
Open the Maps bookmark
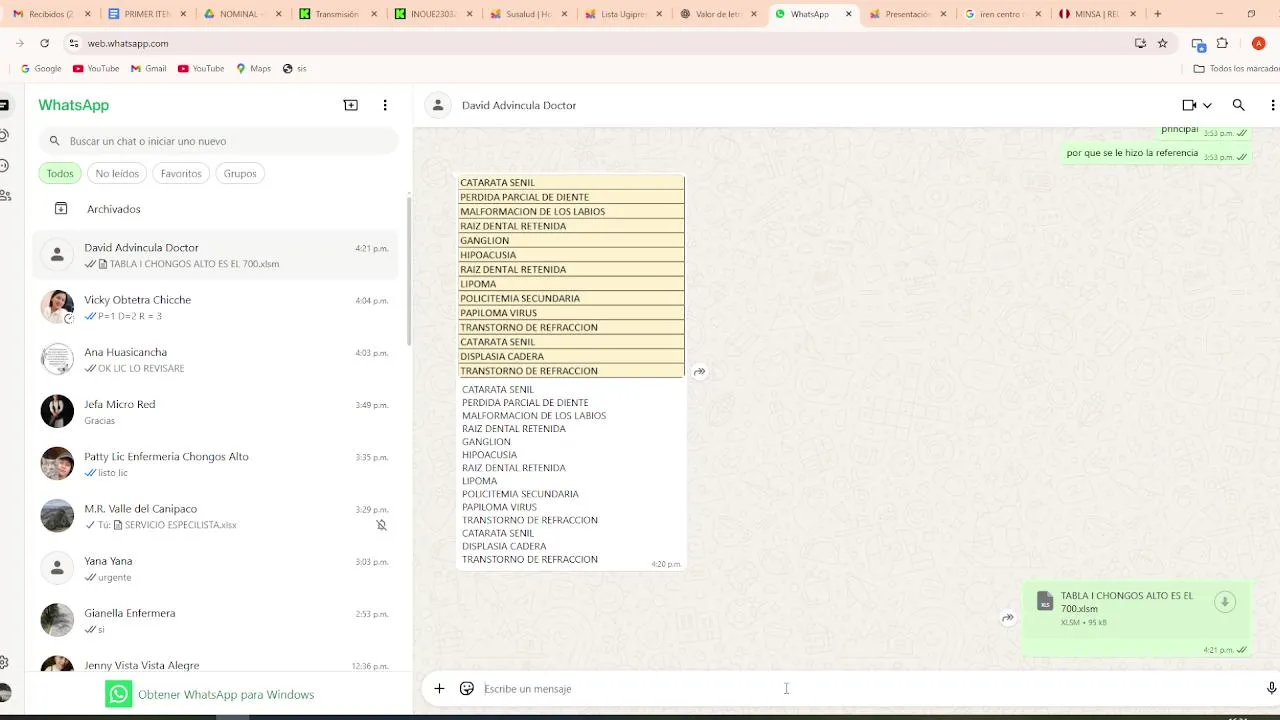[x=253, y=69]
